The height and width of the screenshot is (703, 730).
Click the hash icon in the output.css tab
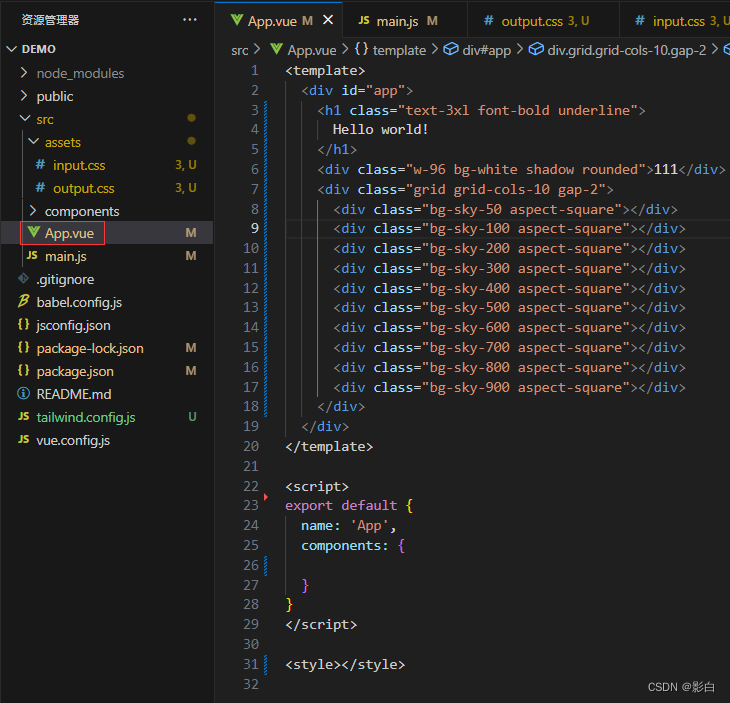point(488,20)
